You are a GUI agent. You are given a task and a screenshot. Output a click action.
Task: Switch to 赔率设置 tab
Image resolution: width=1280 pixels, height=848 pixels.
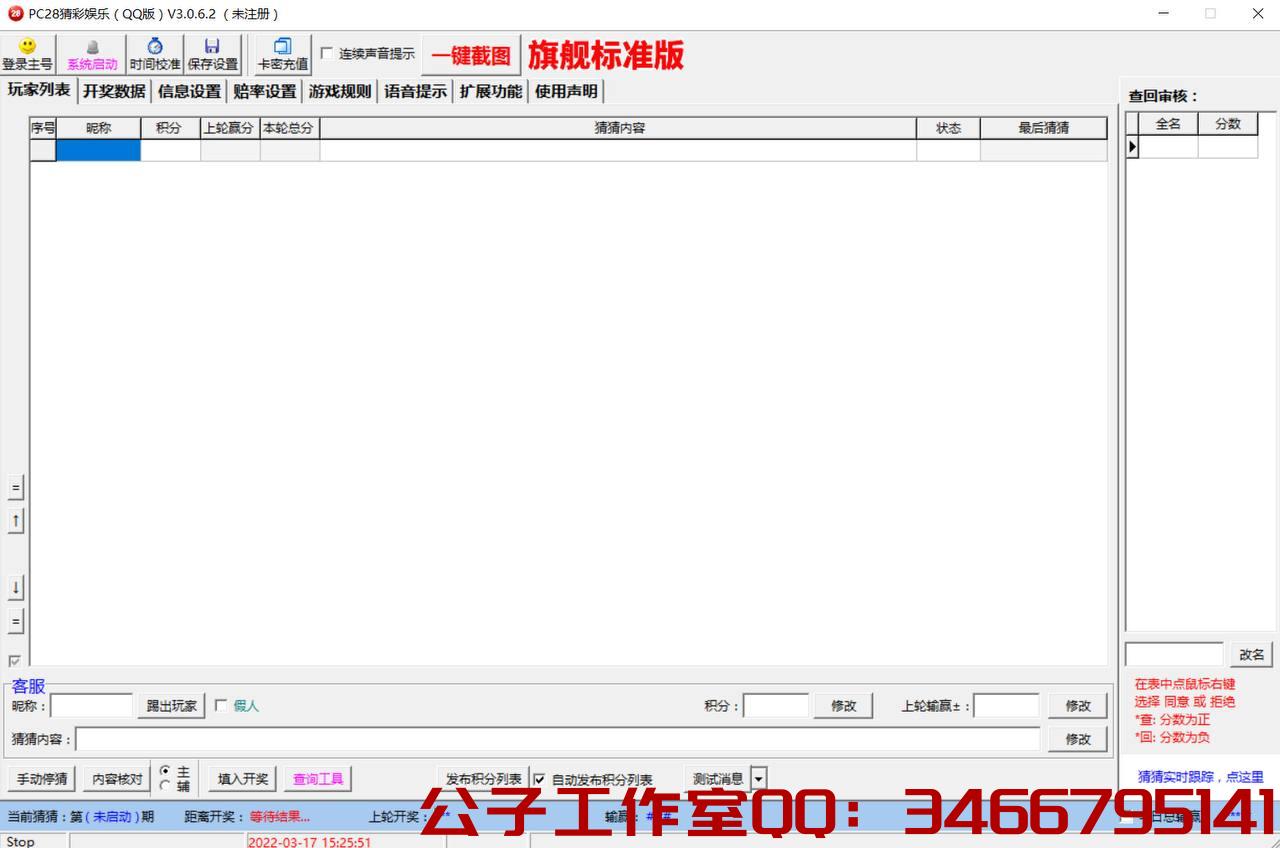click(x=265, y=91)
